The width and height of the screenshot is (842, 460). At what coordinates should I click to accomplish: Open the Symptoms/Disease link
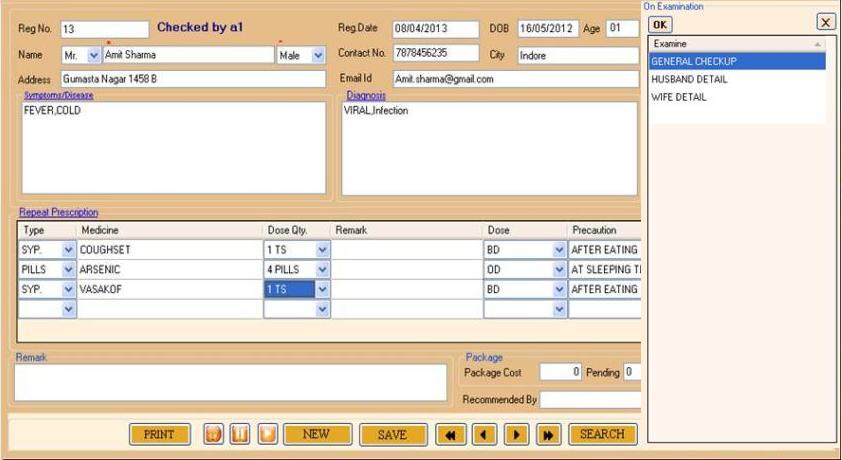pyautogui.click(x=59, y=95)
